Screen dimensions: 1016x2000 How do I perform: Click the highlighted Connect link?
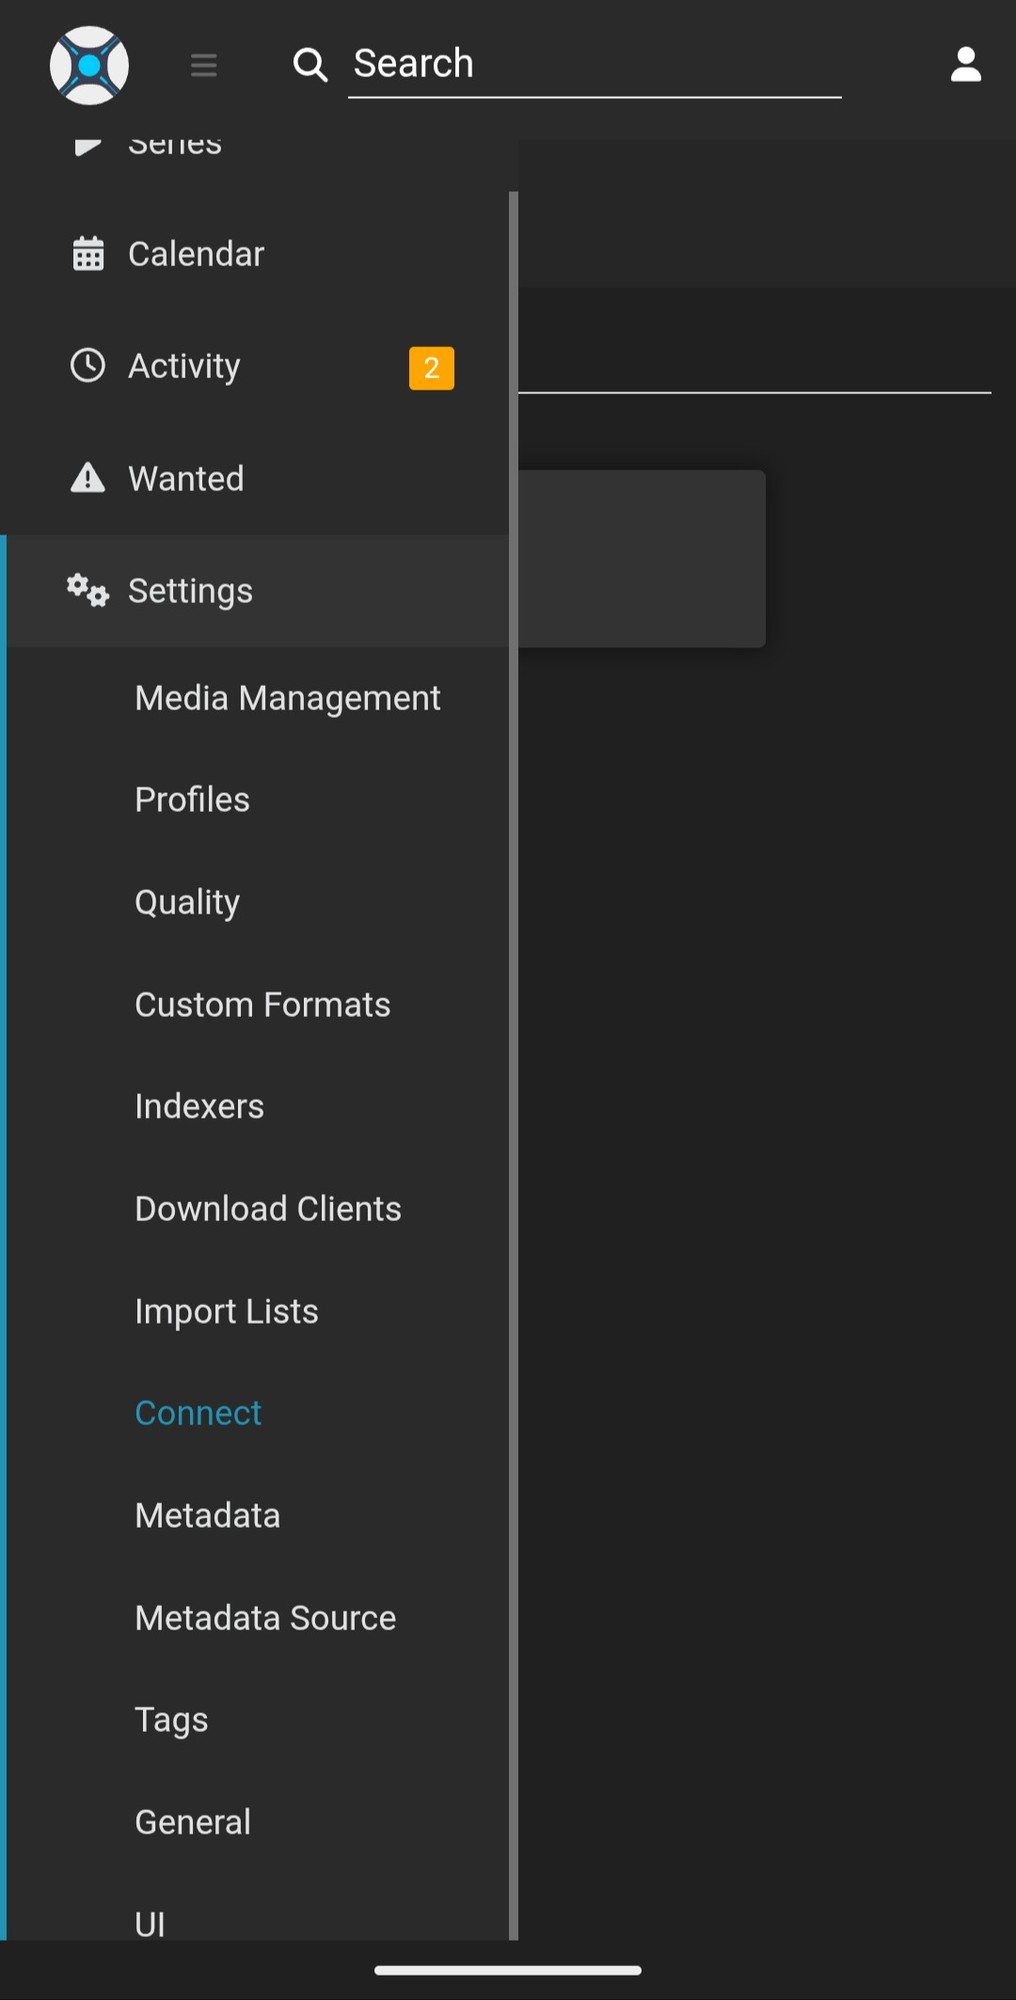pos(198,1413)
